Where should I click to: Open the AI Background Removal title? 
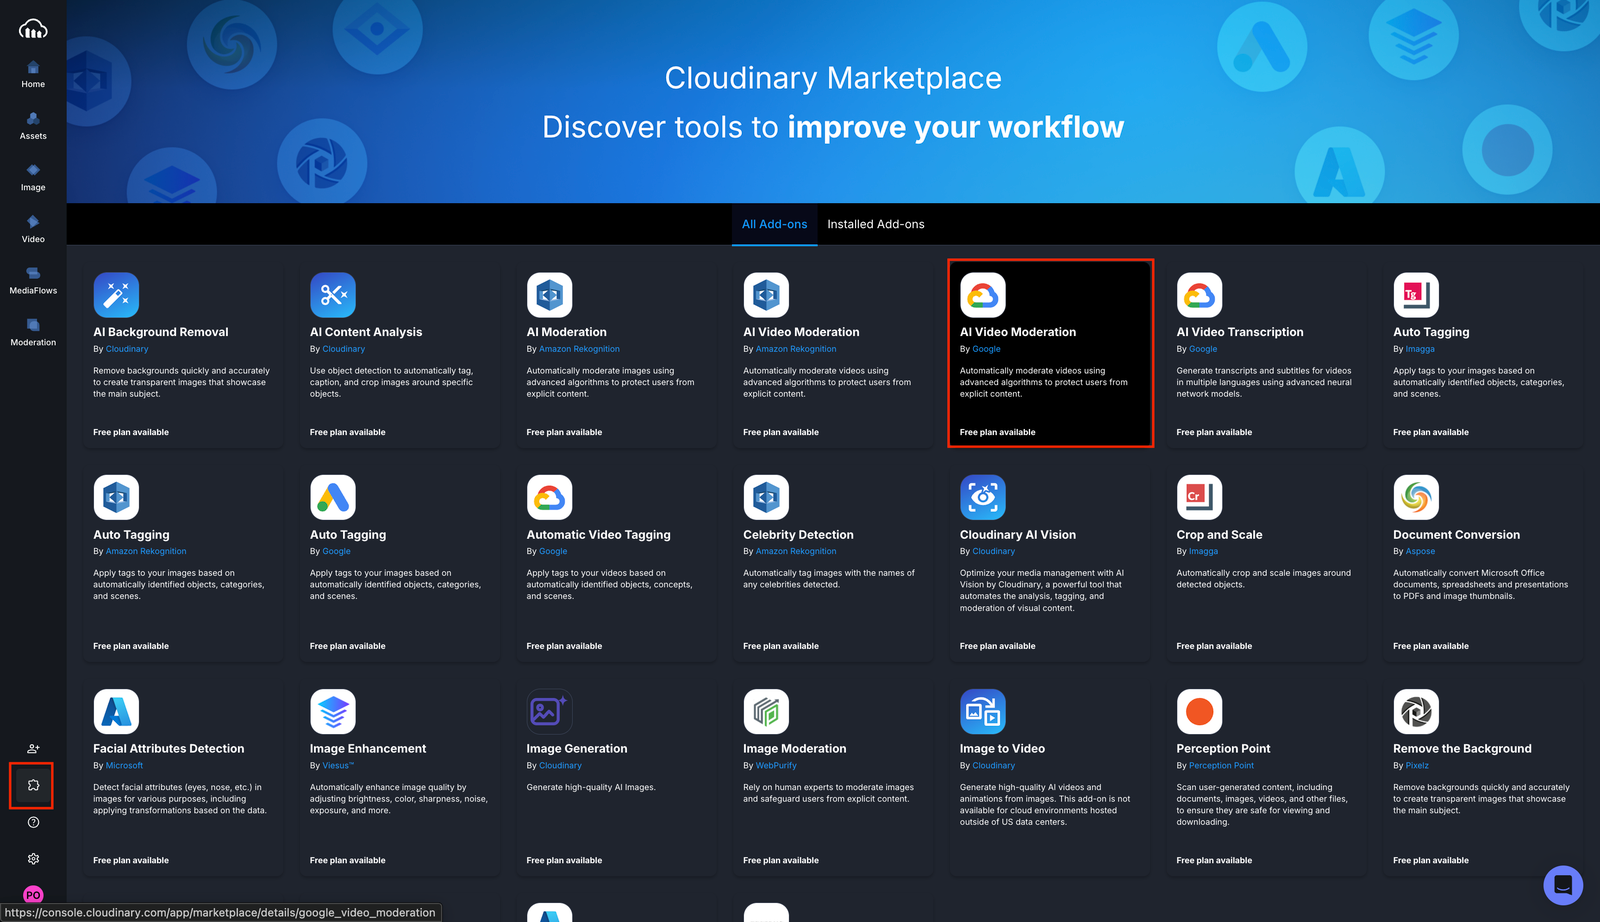[161, 332]
